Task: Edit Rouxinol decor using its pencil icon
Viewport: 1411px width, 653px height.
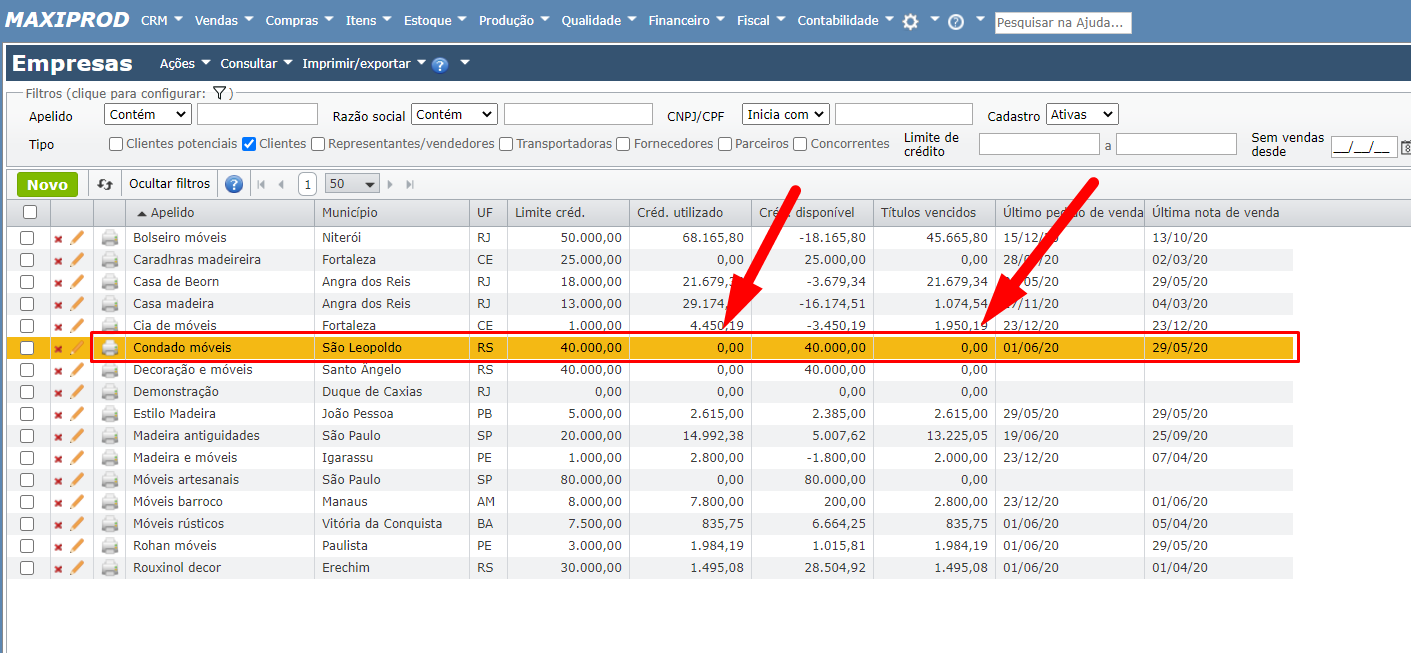Action: coord(77,568)
